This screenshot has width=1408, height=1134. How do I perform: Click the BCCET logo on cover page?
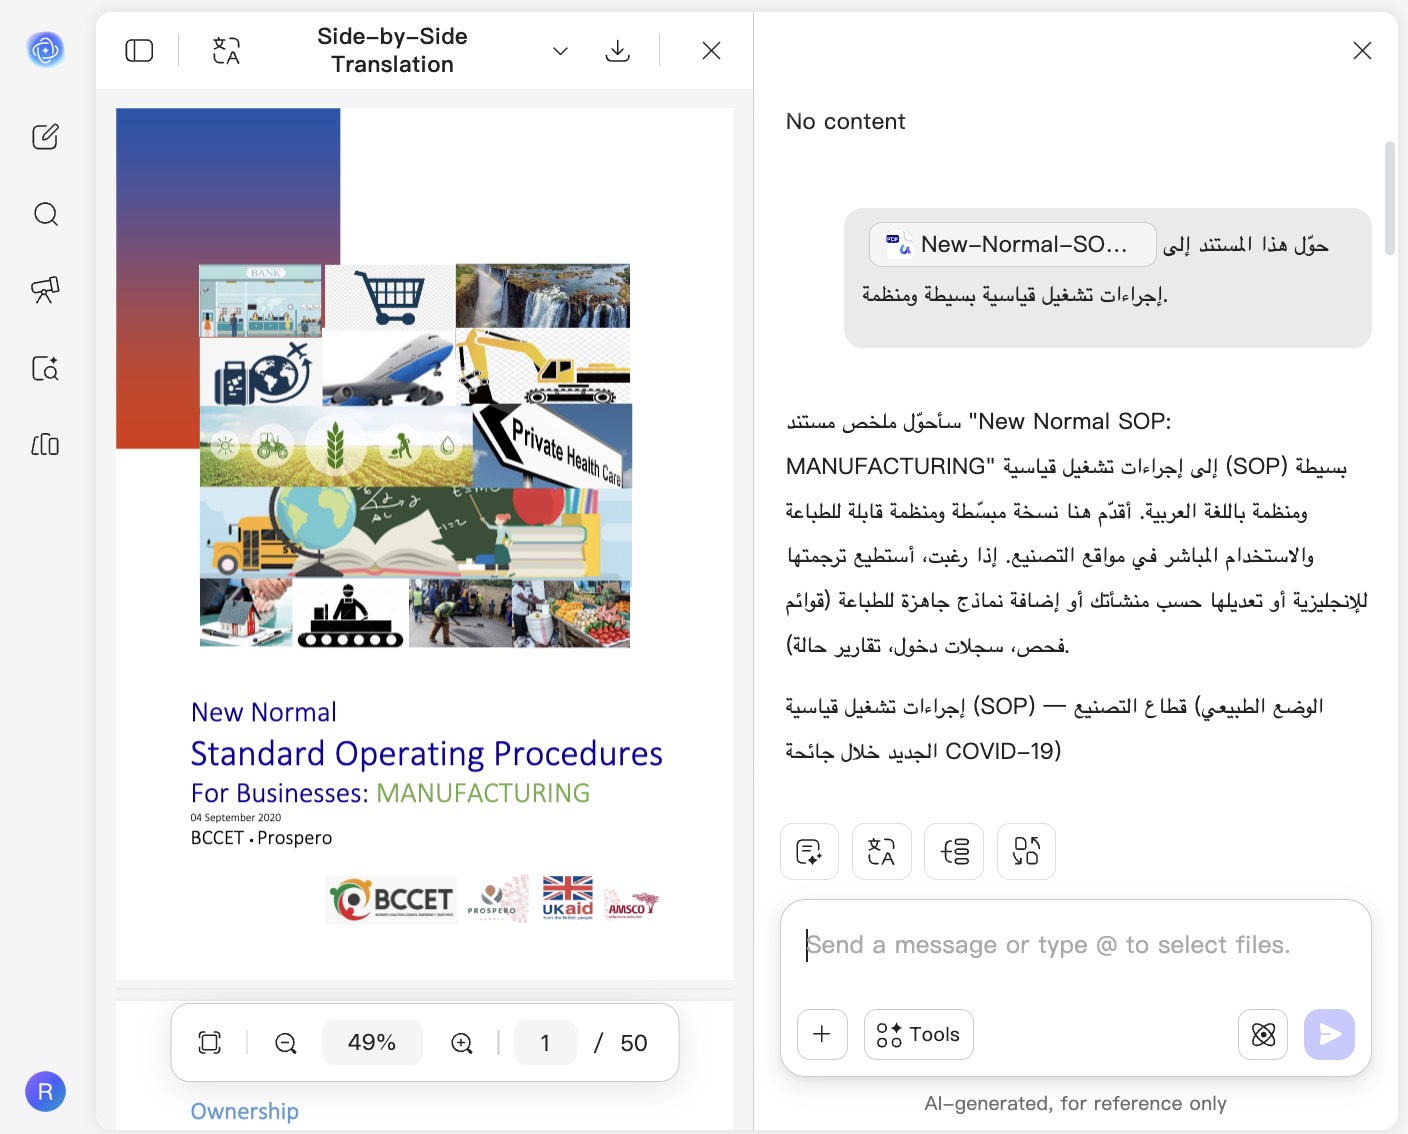click(392, 899)
